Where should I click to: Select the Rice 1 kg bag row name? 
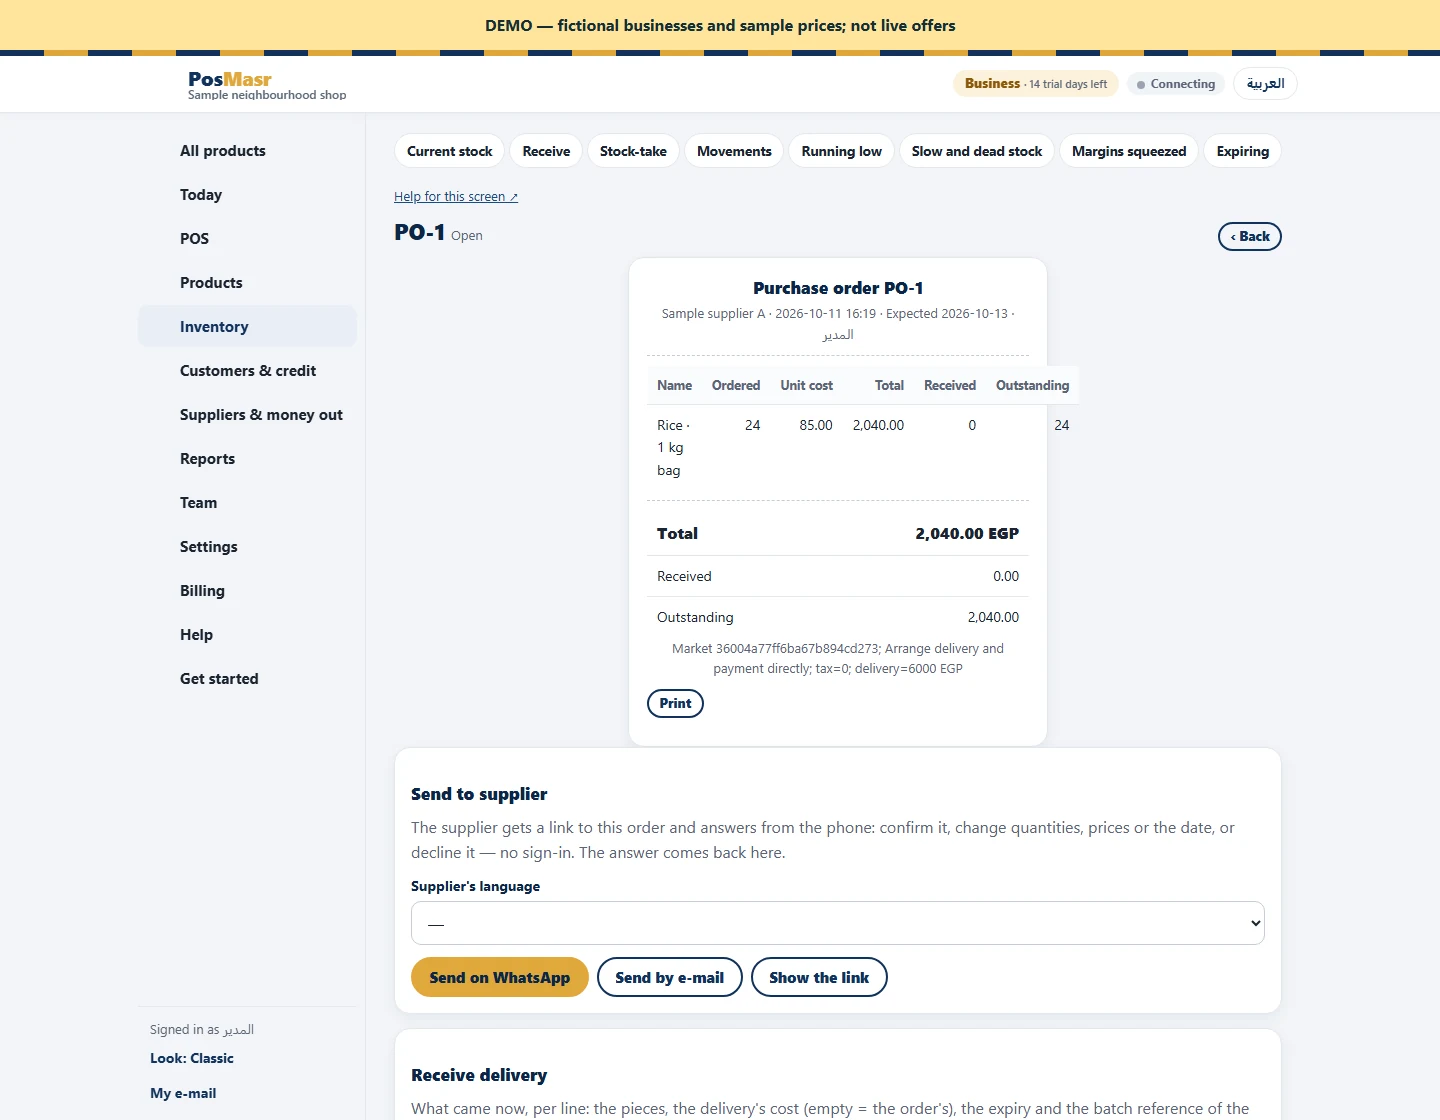pyautogui.click(x=673, y=448)
